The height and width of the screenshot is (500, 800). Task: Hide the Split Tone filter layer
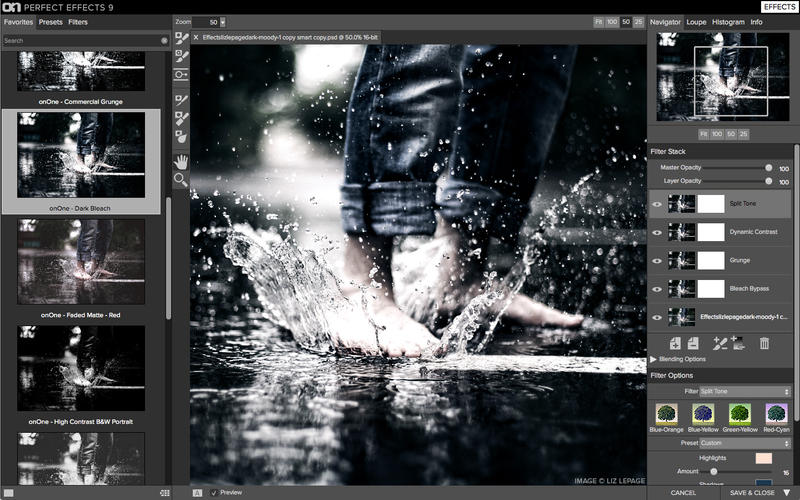[657, 204]
